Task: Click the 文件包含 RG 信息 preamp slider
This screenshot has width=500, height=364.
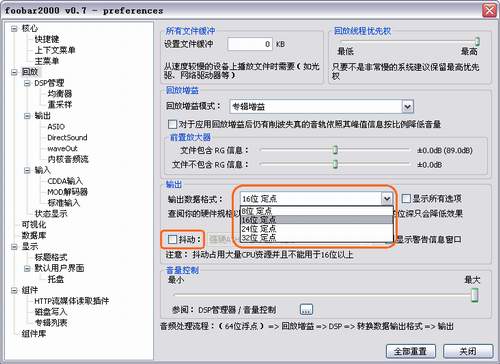Action: tap(335, 150)
